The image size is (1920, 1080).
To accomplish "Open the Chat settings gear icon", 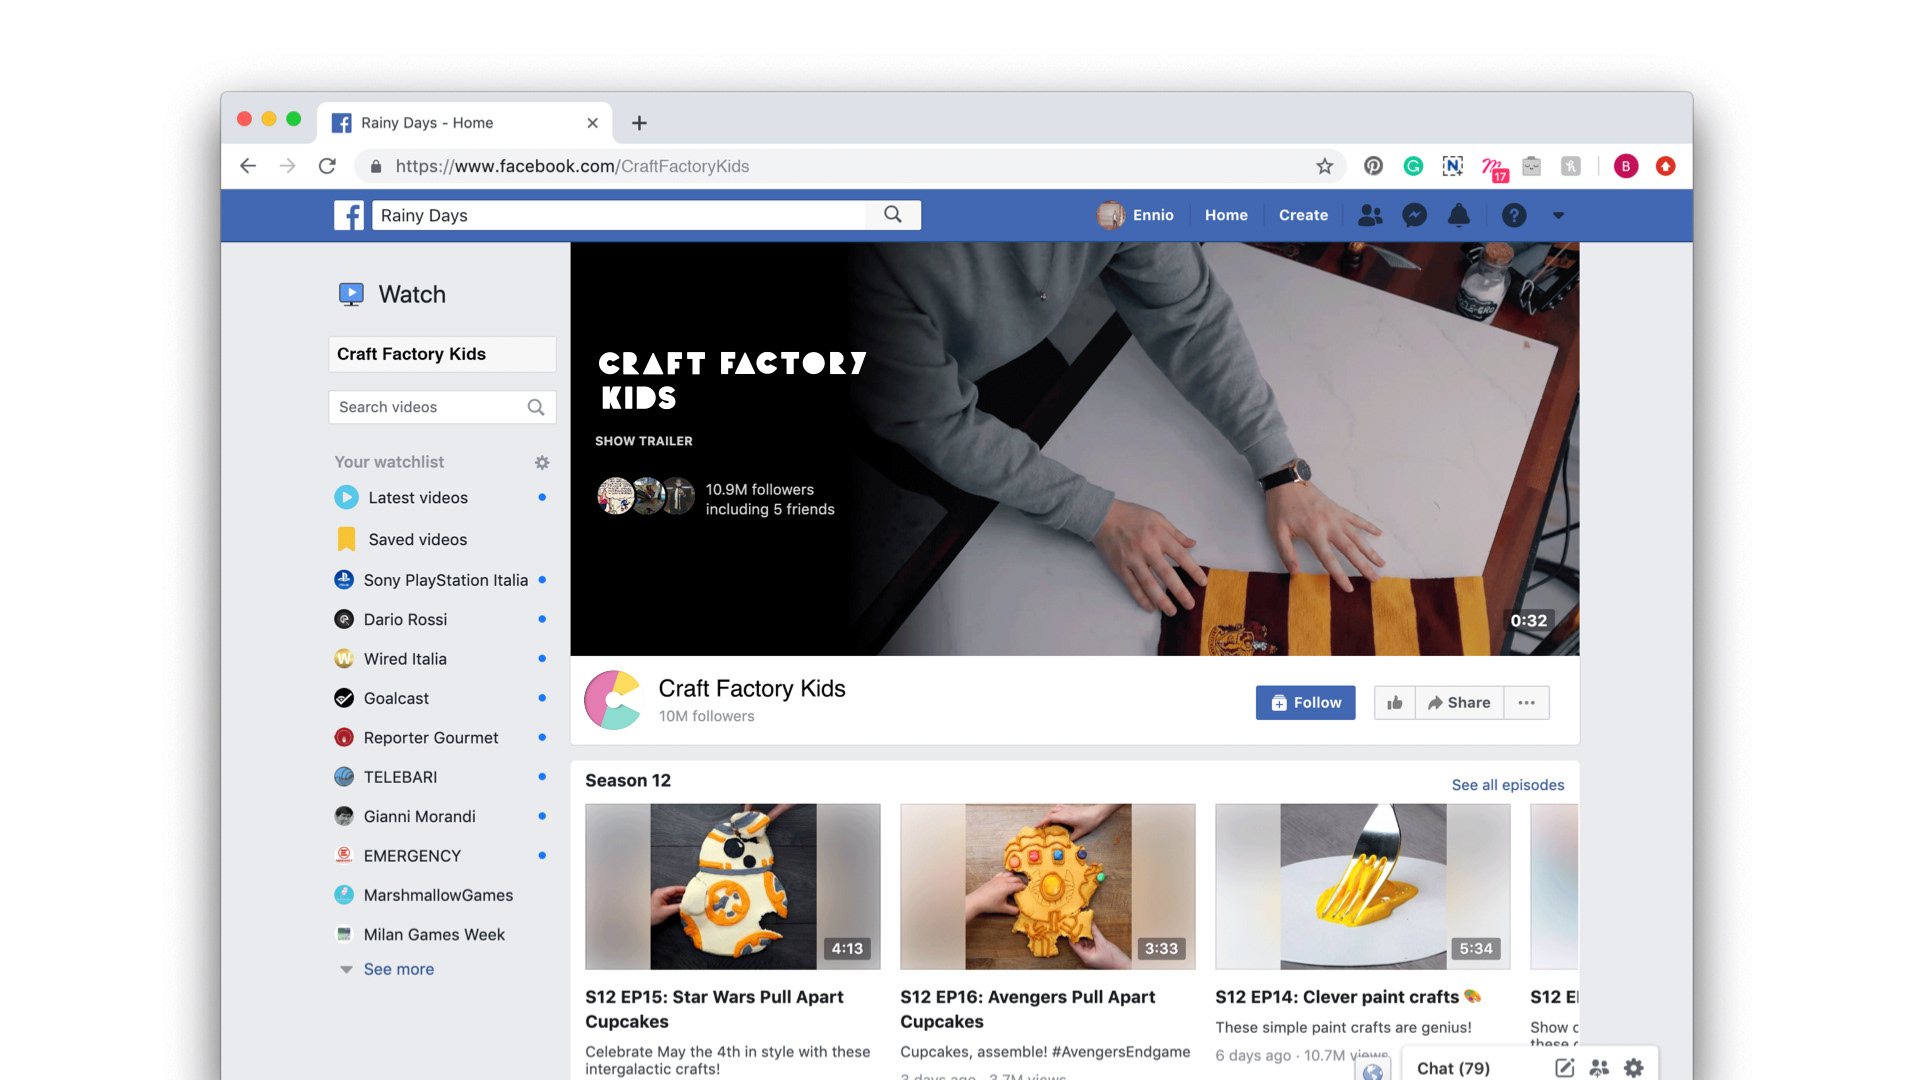I will (x=1634, y=1068).
